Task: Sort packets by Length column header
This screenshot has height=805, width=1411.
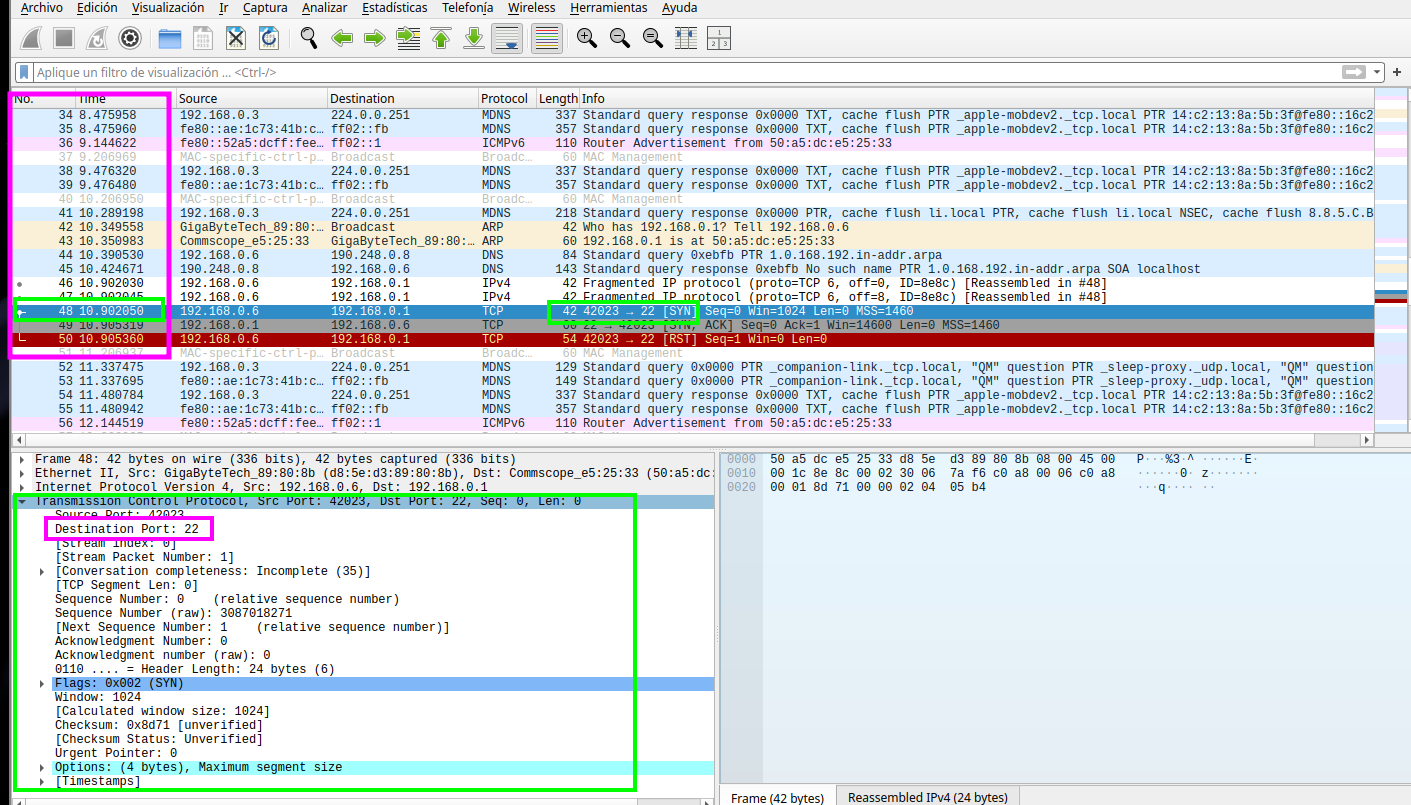Action: (x=558, y=99)
